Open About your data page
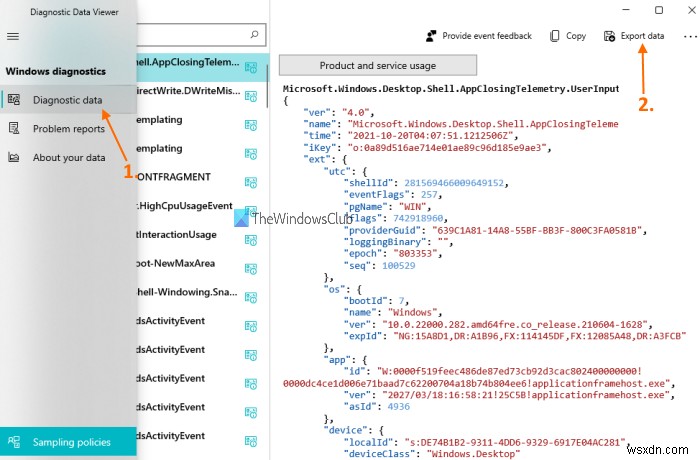This screenshot has height=460, width=700. [x=68, y=157]
